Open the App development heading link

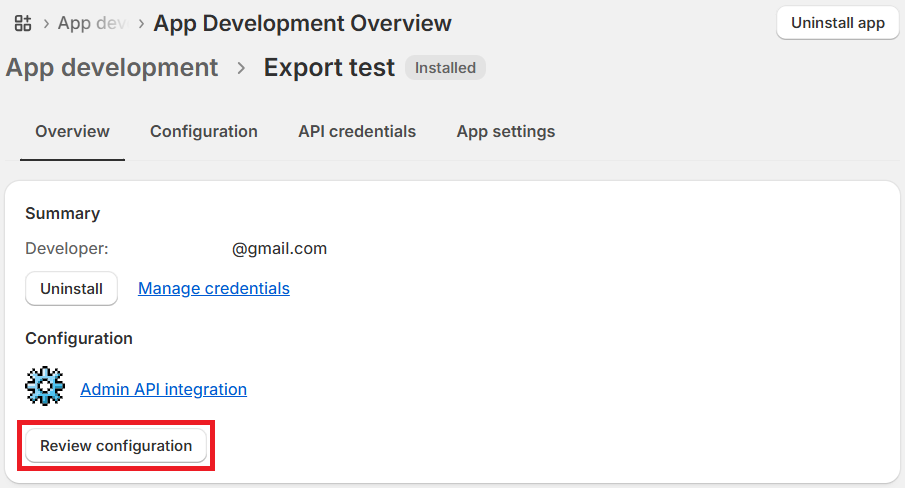[112, 68]
